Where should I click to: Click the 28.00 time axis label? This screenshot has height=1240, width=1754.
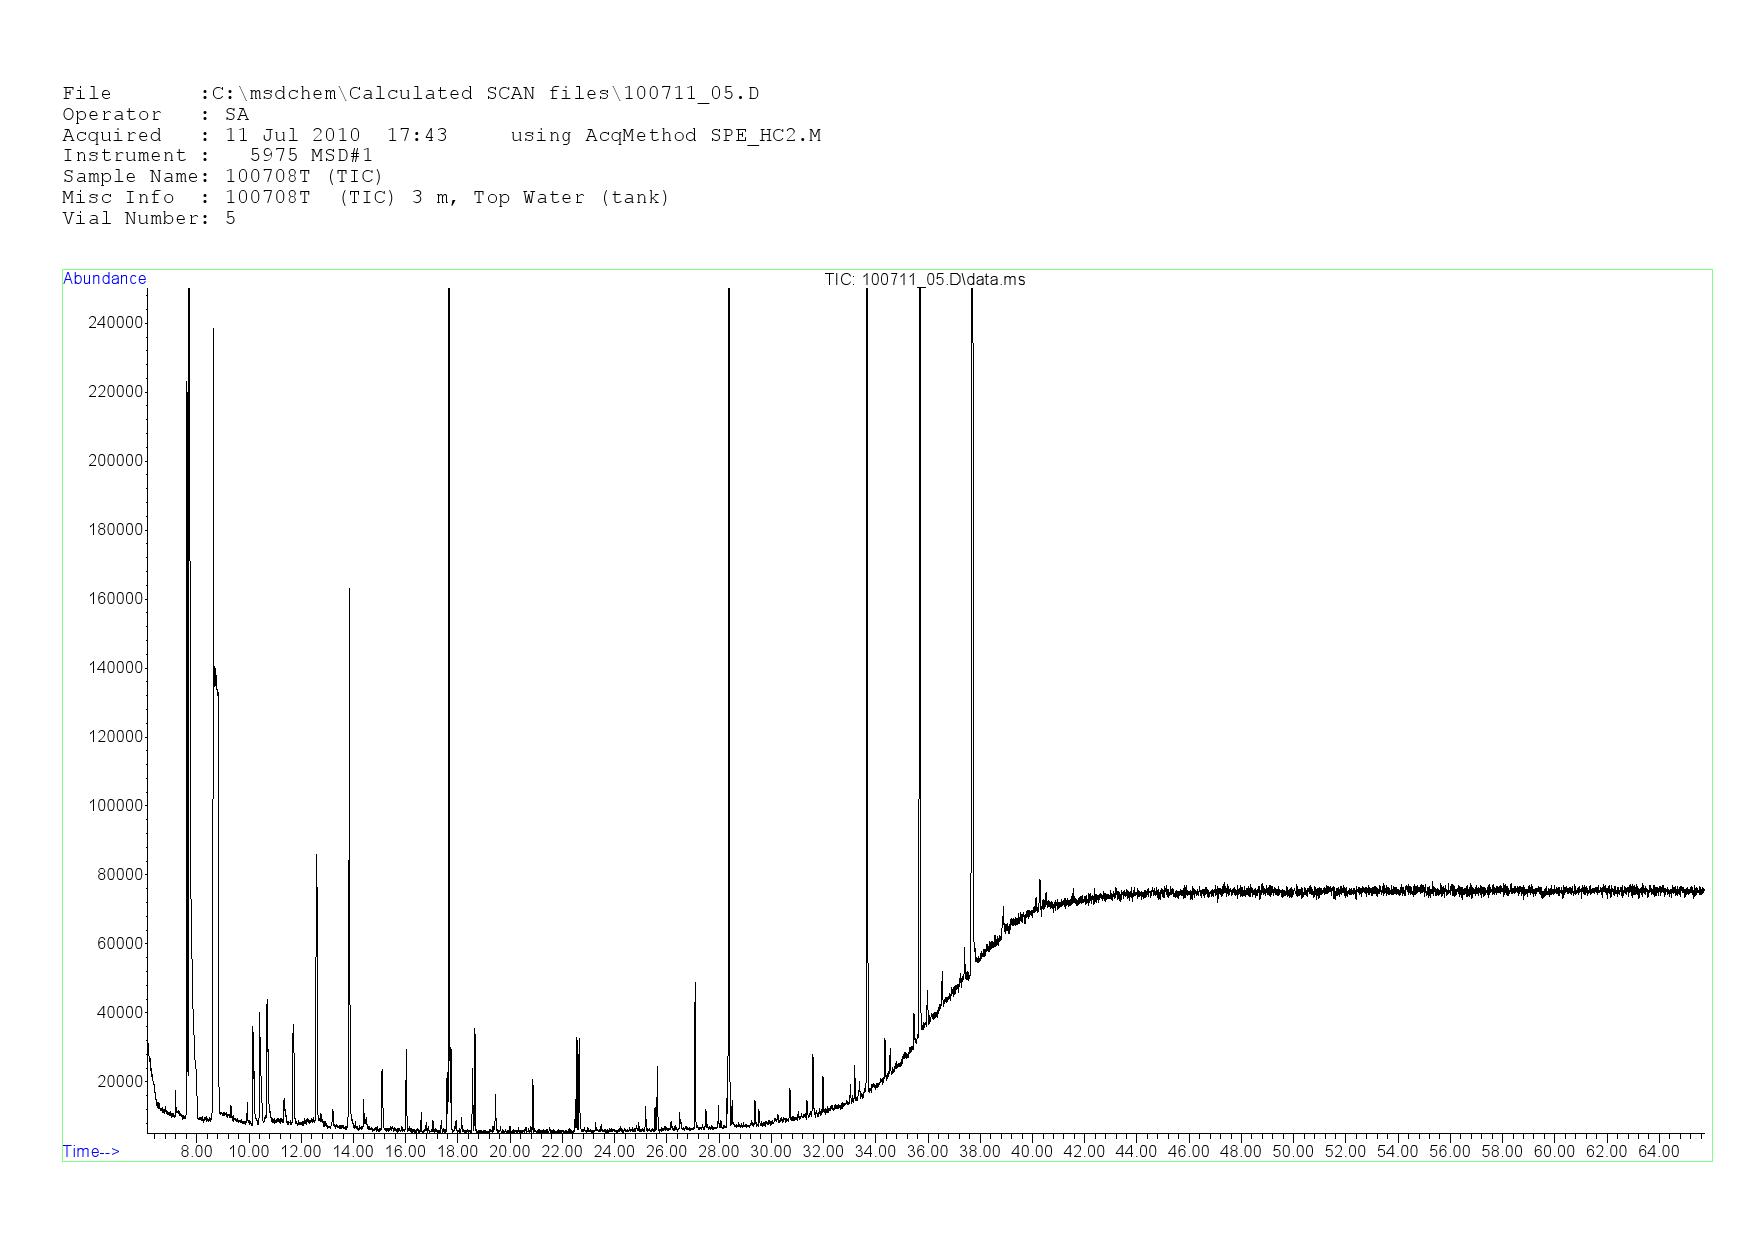718,1151
